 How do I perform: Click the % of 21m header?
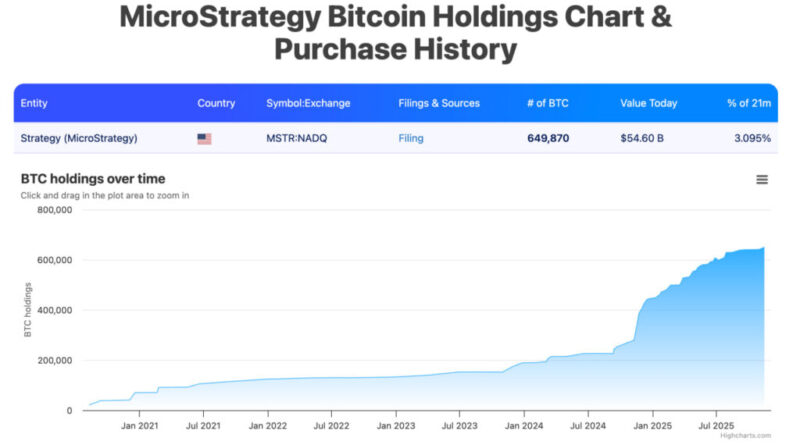749,103
